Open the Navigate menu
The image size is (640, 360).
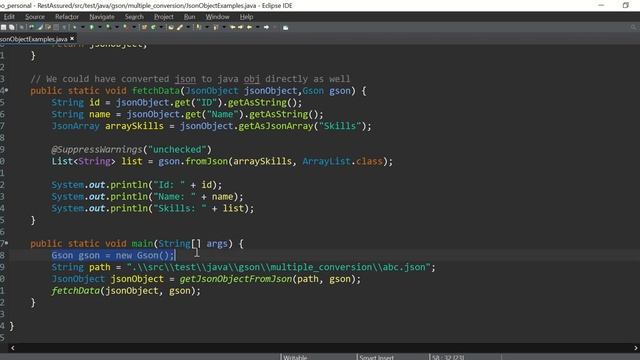[x=102, y=17]
